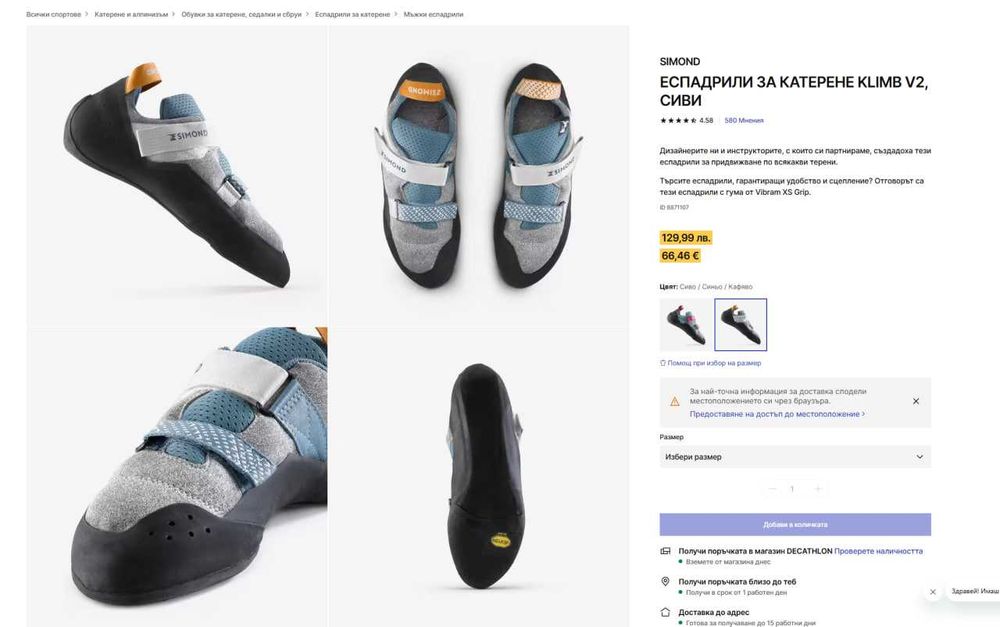Open 'Еспадрили за катерене' breadcrumb
Screen dimensions: 1000x627
pyautogui.click(x=352, y=15)
